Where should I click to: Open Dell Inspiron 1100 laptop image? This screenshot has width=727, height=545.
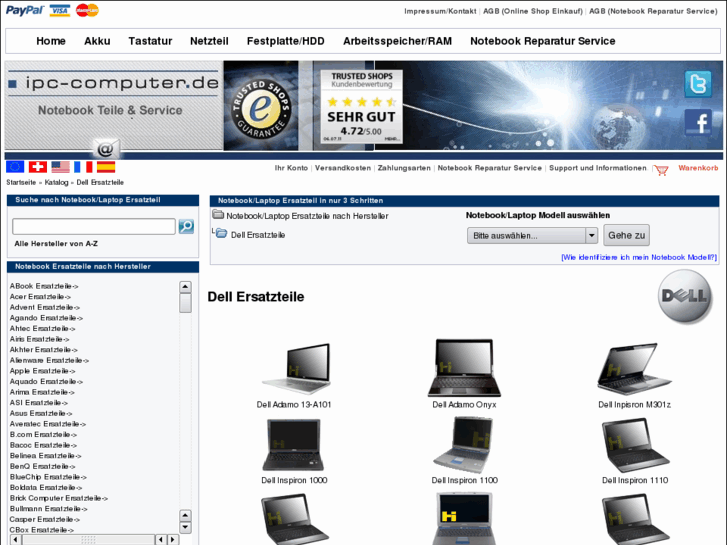(x=463, y=445)
